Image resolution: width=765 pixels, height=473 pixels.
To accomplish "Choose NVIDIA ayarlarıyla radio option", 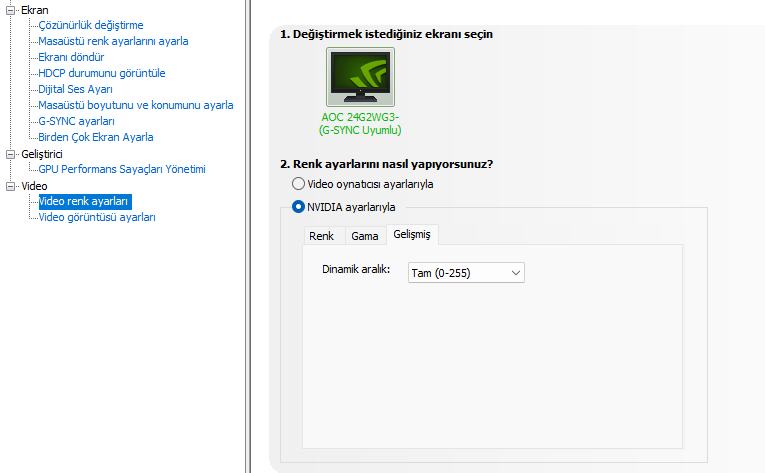I will 298,207.
